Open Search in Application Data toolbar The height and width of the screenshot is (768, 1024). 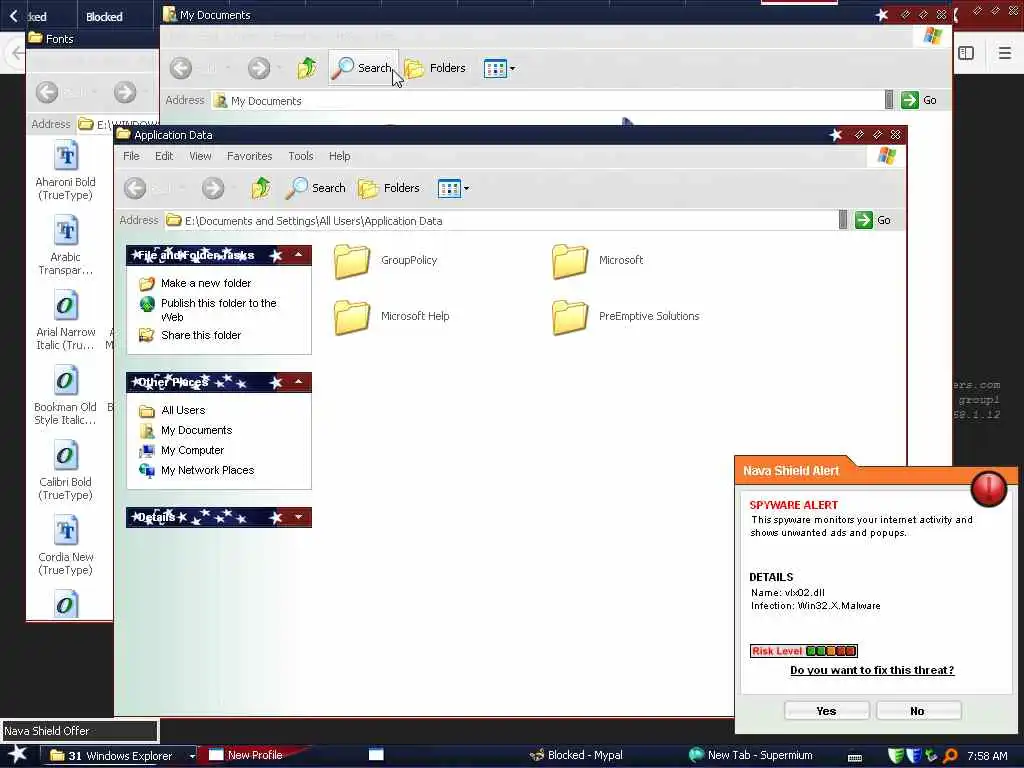(x=316, y=188)
